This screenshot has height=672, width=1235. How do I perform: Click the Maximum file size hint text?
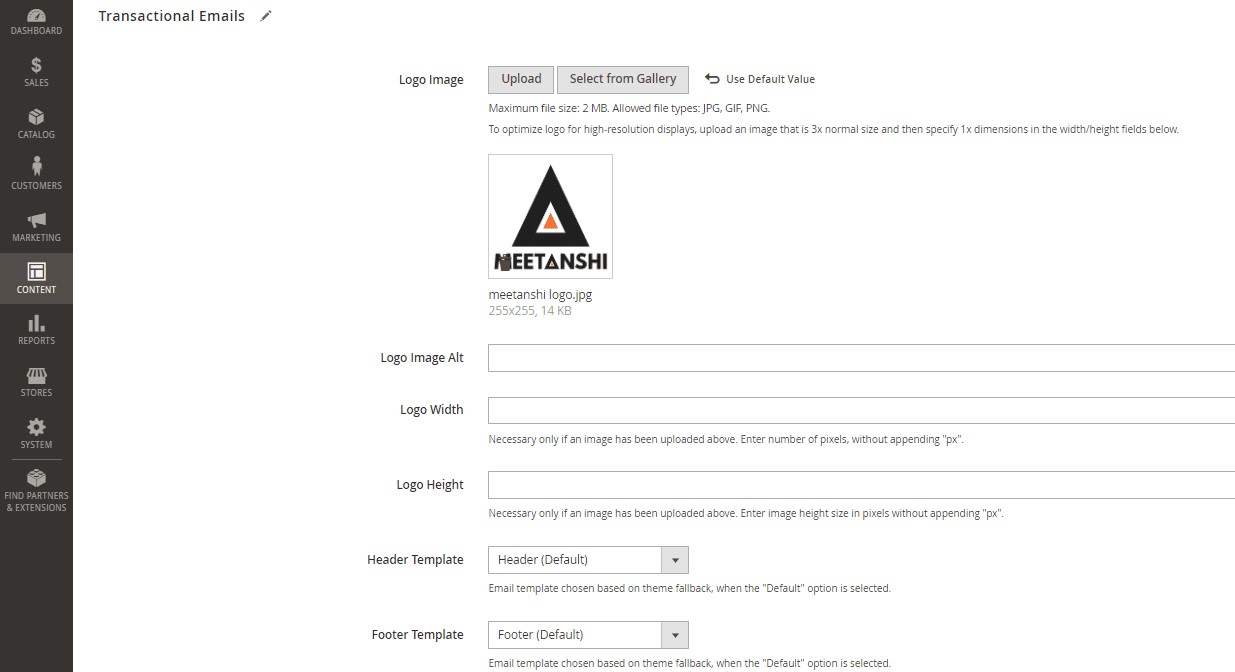[629, 108]
